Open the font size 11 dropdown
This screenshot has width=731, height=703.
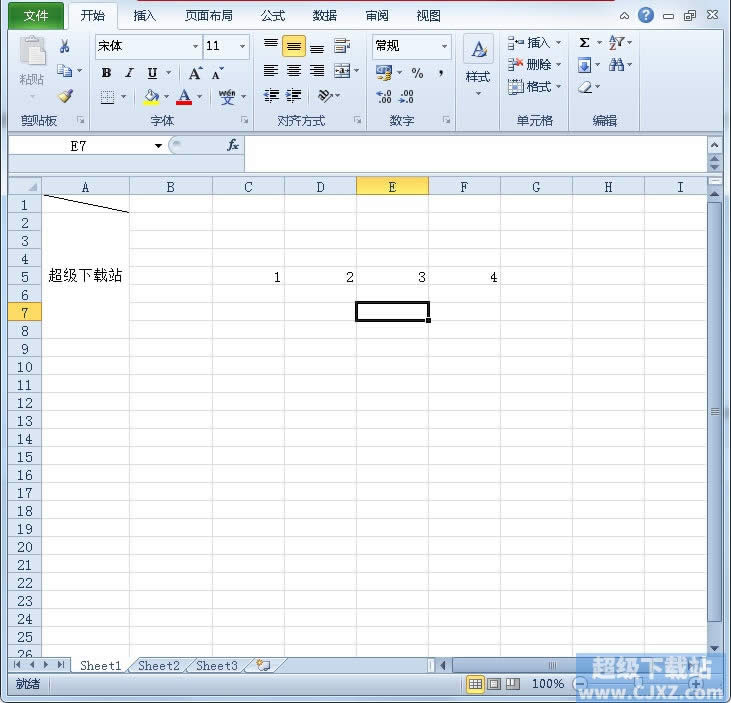[x=242, y=46]
